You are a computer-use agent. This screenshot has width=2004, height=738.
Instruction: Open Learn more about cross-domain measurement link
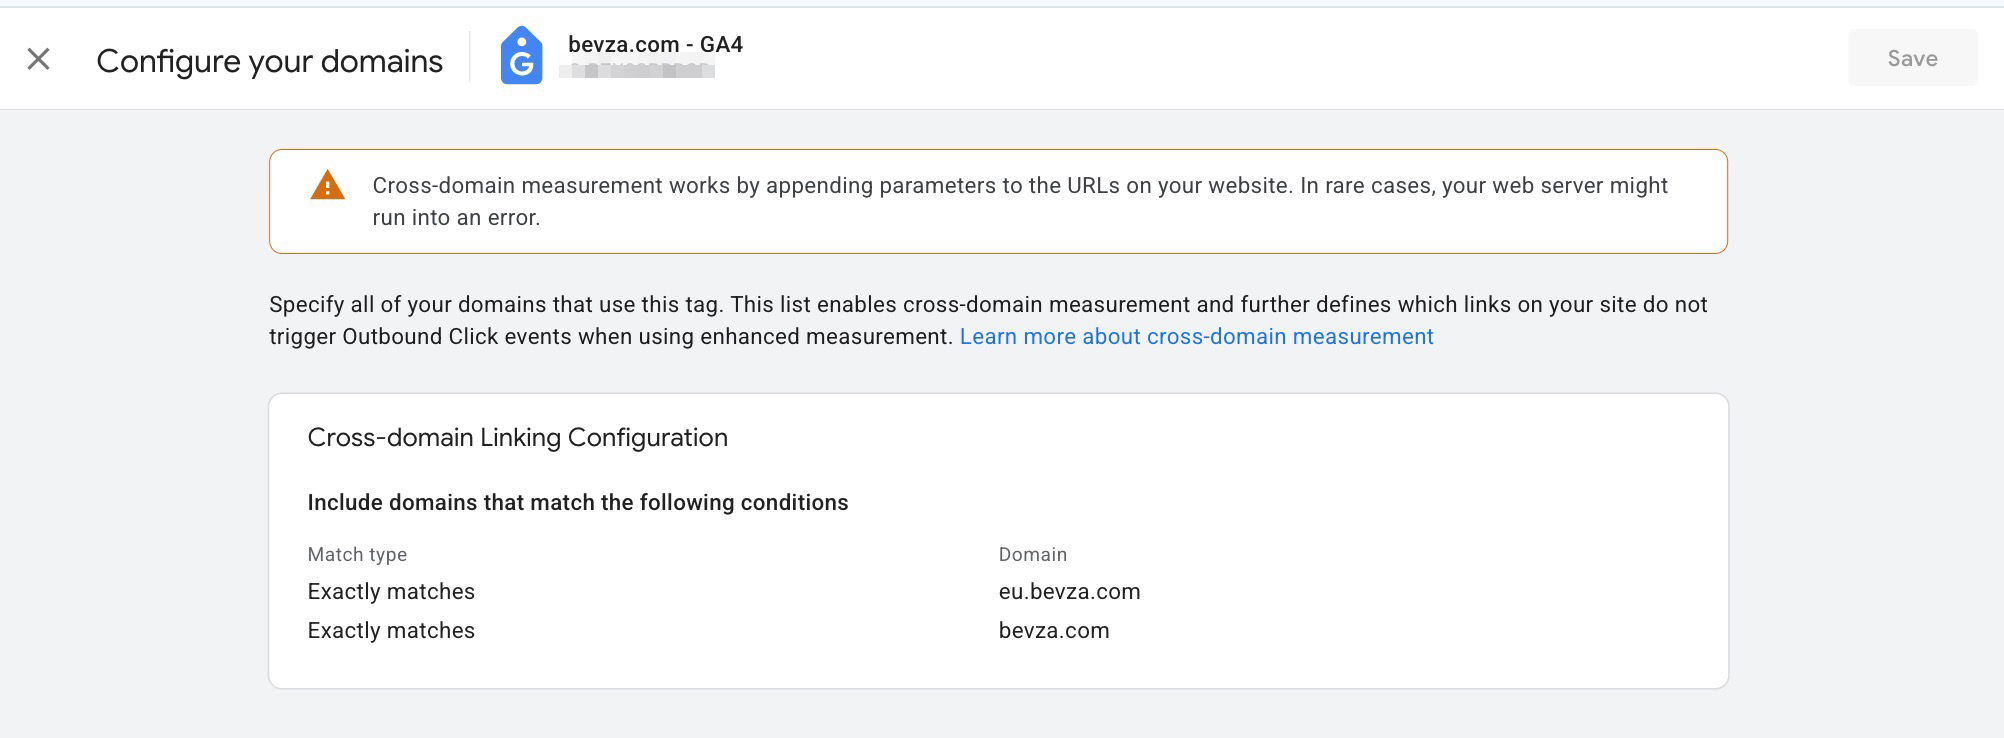[x=1196, y=337]
